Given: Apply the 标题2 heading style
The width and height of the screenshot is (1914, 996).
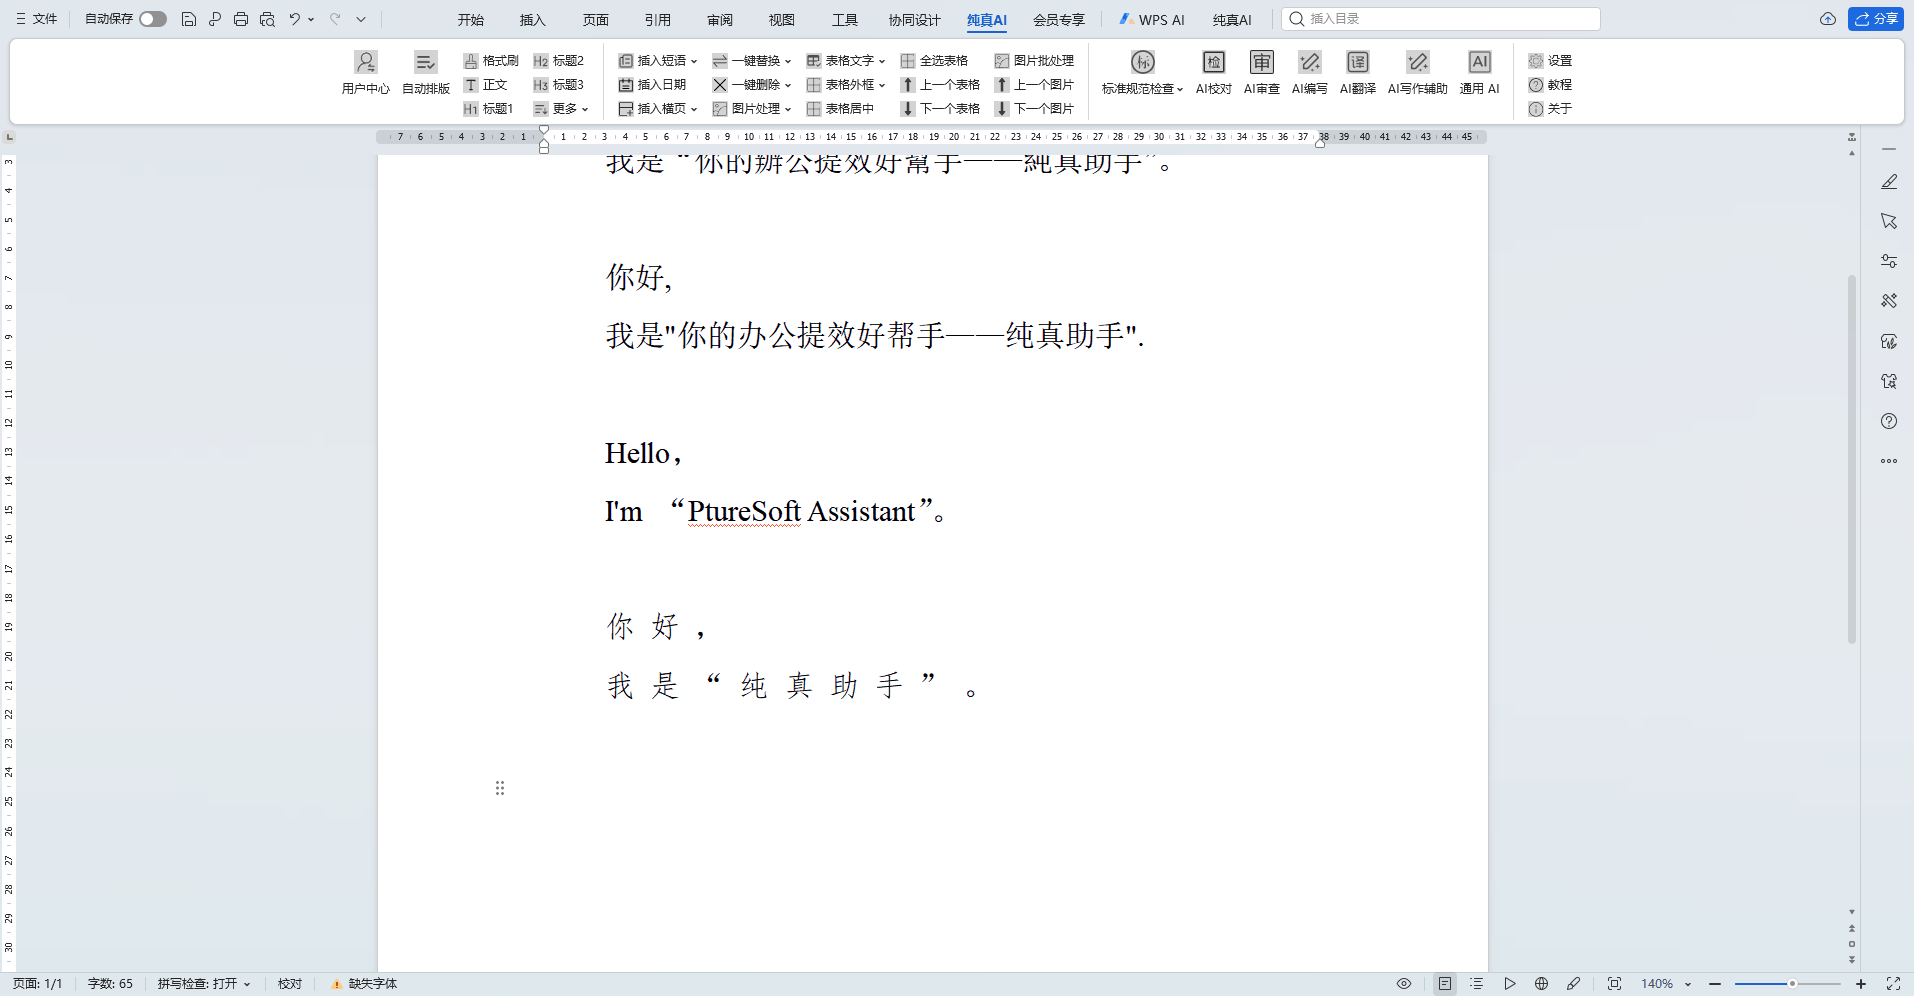Looking at the screenshot, I should pyautogui.click(x=559, y=61).
